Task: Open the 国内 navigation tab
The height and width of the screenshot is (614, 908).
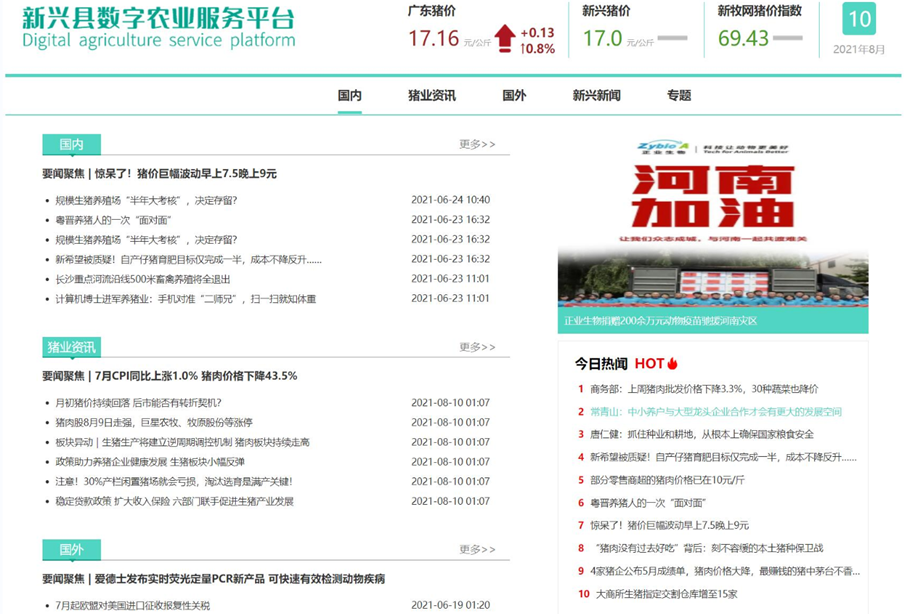Action: [349, 96]
